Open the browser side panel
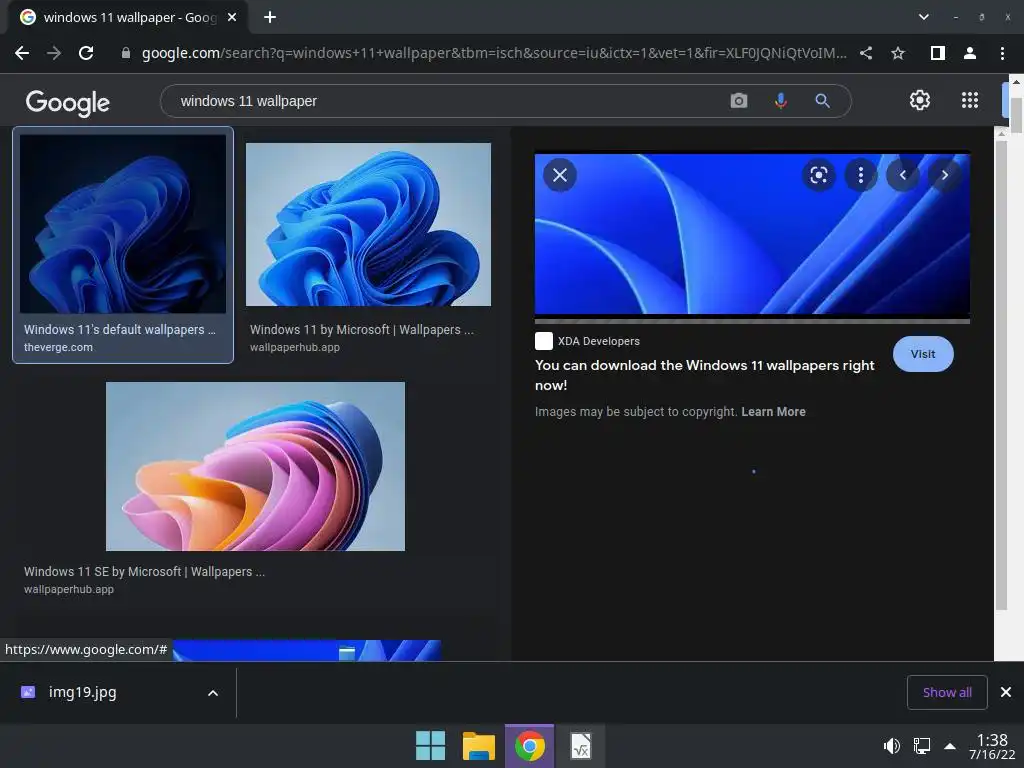The width and height of the screenshot is (1024, 768). [938, 53]
